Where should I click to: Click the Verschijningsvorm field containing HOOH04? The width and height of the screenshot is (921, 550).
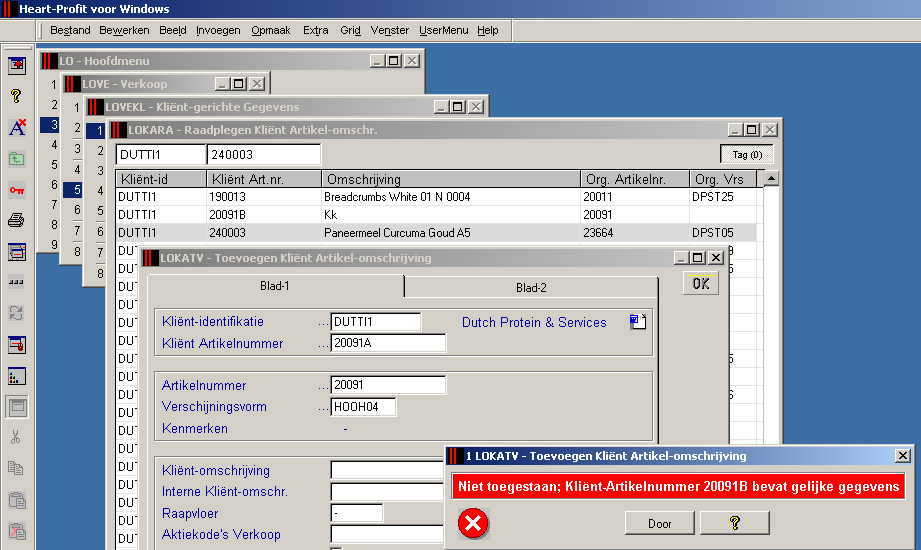[x=363, y=407]
